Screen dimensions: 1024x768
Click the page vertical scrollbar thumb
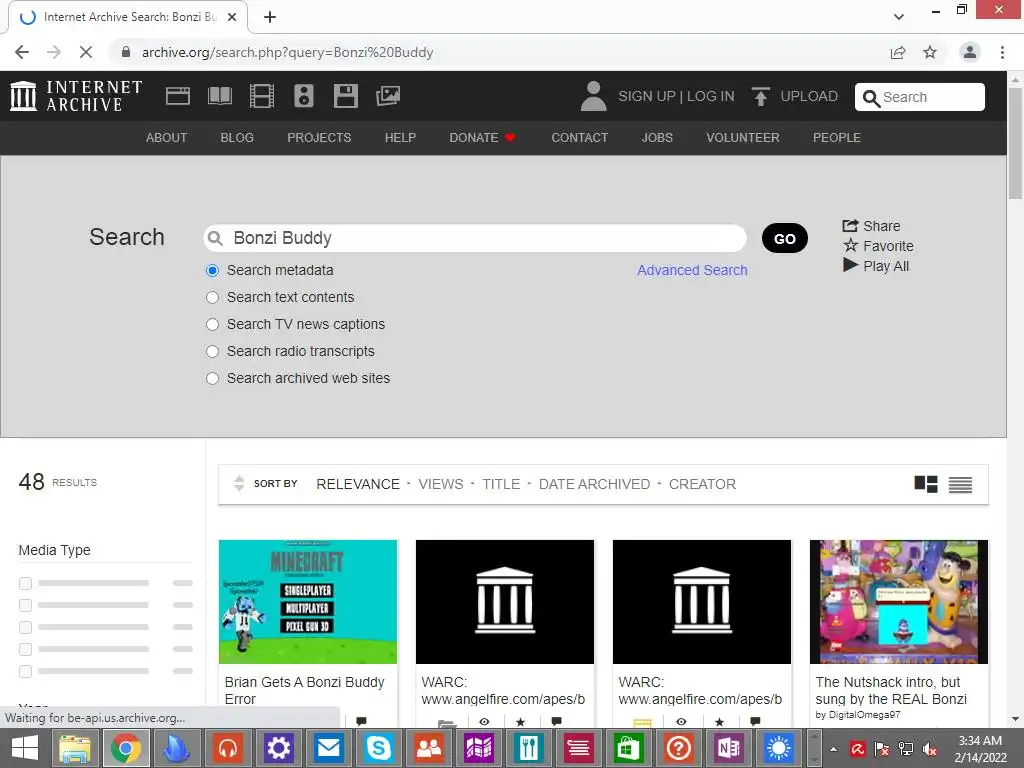(x=1015, y=143)
